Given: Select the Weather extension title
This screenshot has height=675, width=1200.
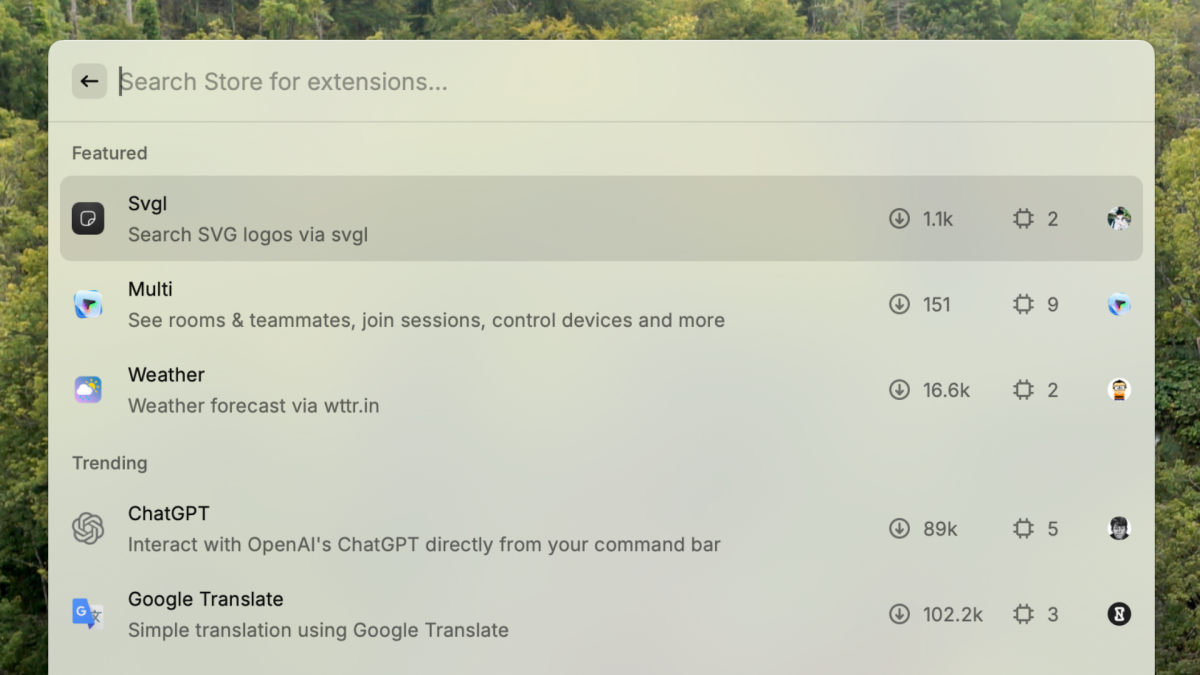Looking at the screenshot, I should pyautogui.click(x=166, y=375).
